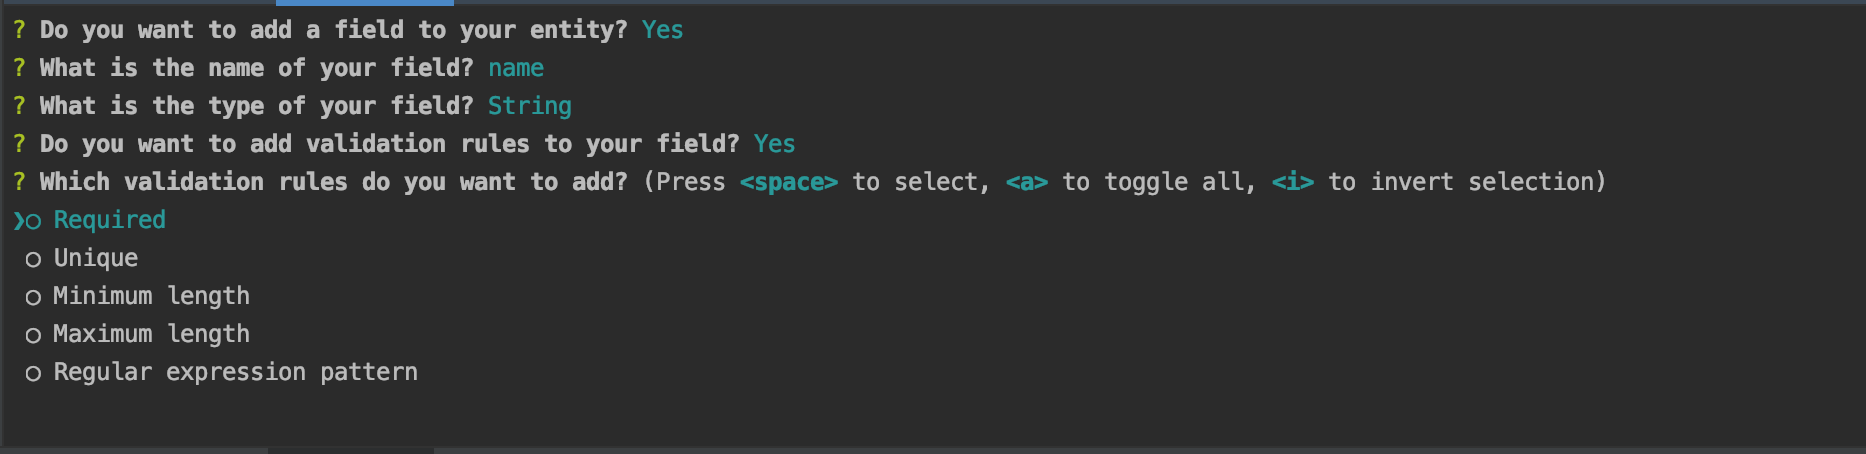Toggle the Minimum length option circle
Image resolution: width=1866 pixels, height=454 pixels.
[33, 298]
